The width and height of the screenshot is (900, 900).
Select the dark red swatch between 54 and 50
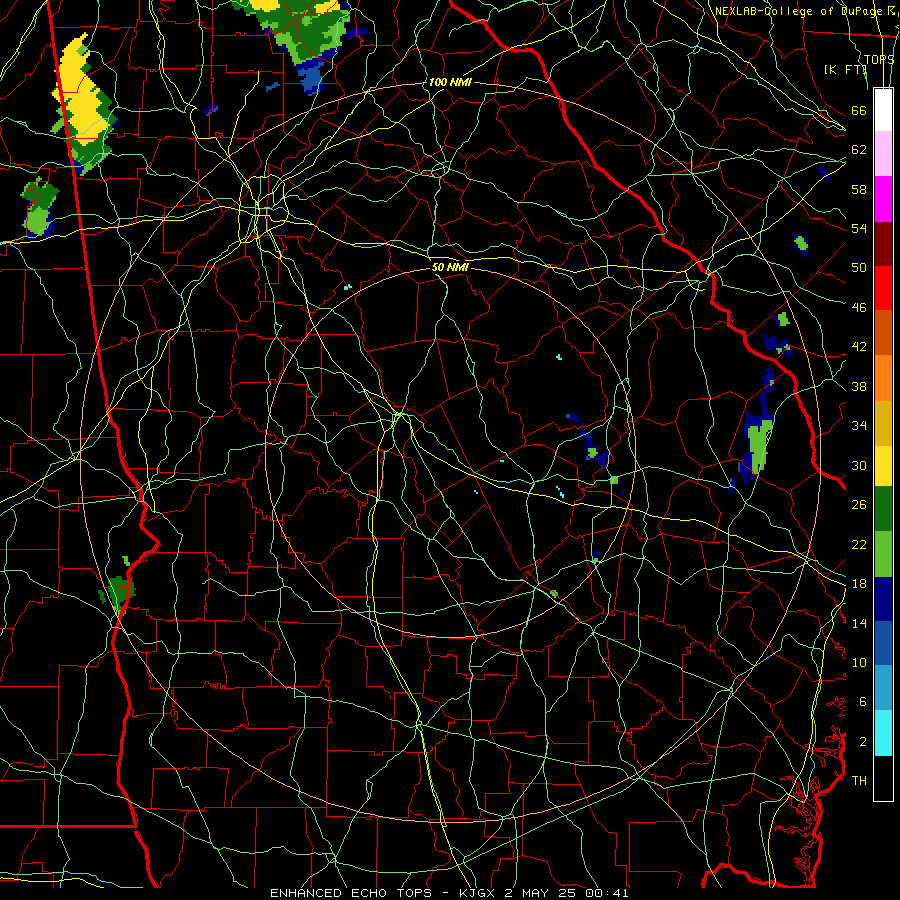[x=883, y=243]
